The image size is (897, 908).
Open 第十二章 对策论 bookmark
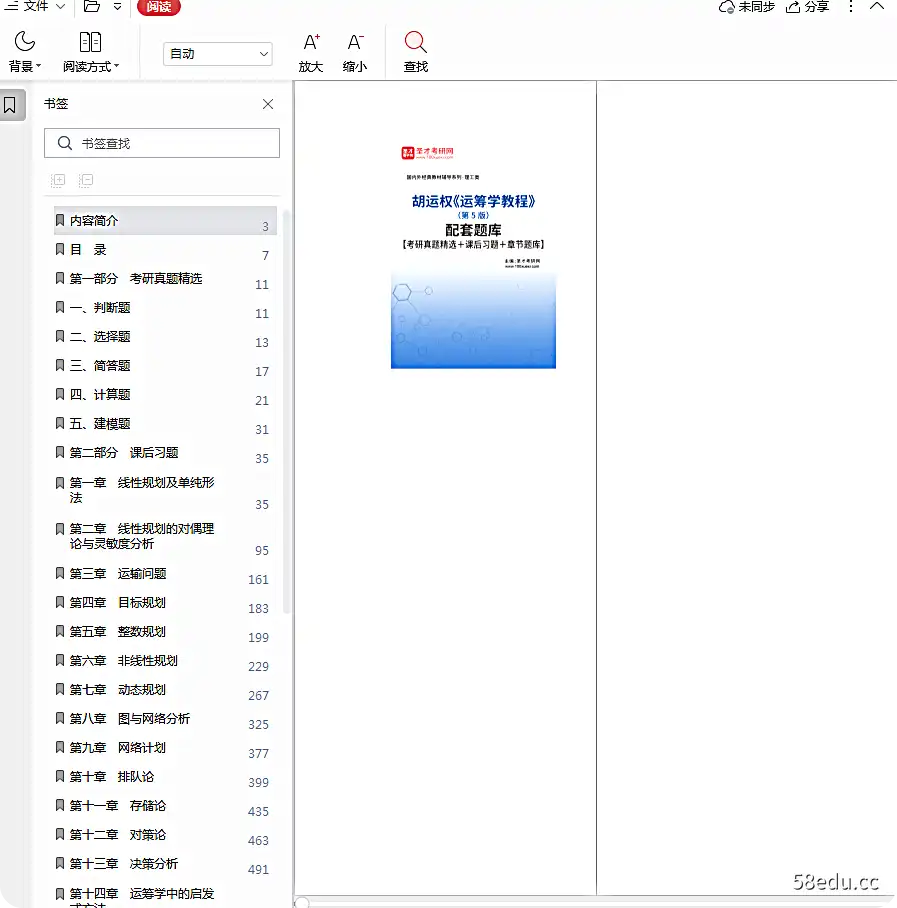click(x=165, y=834)
